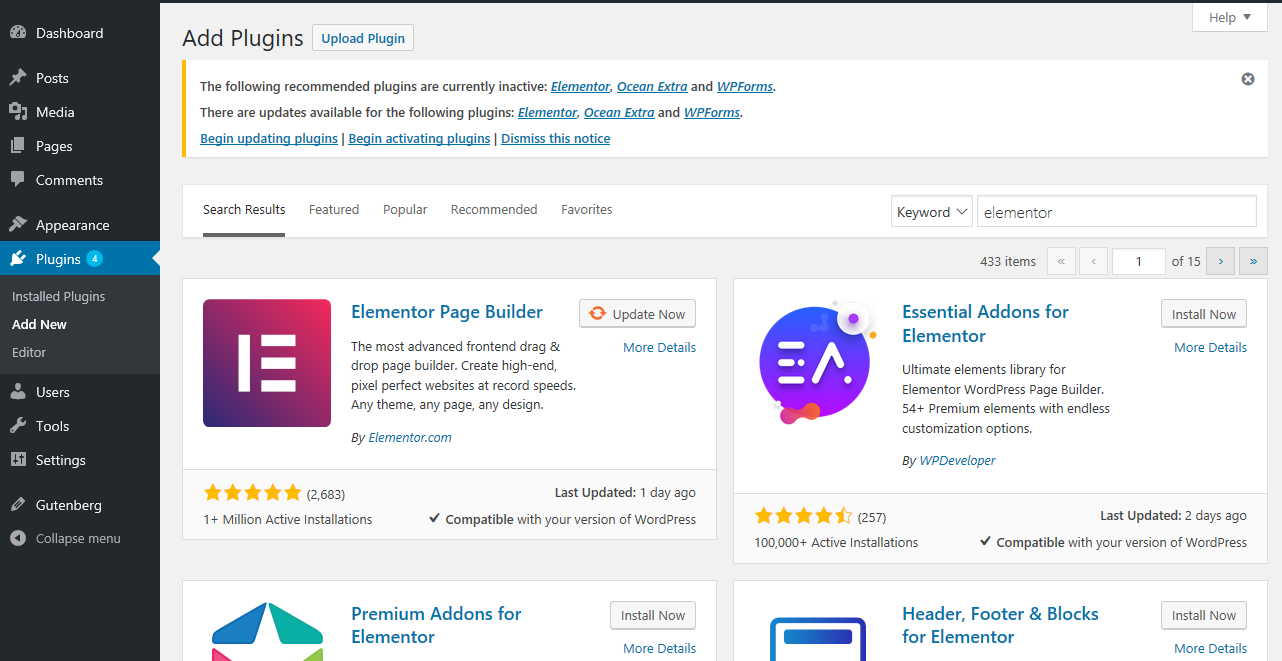Click the plugin search field containing elementor
The height and width of the screenshot is (661, 1282).
(1116, 212)
